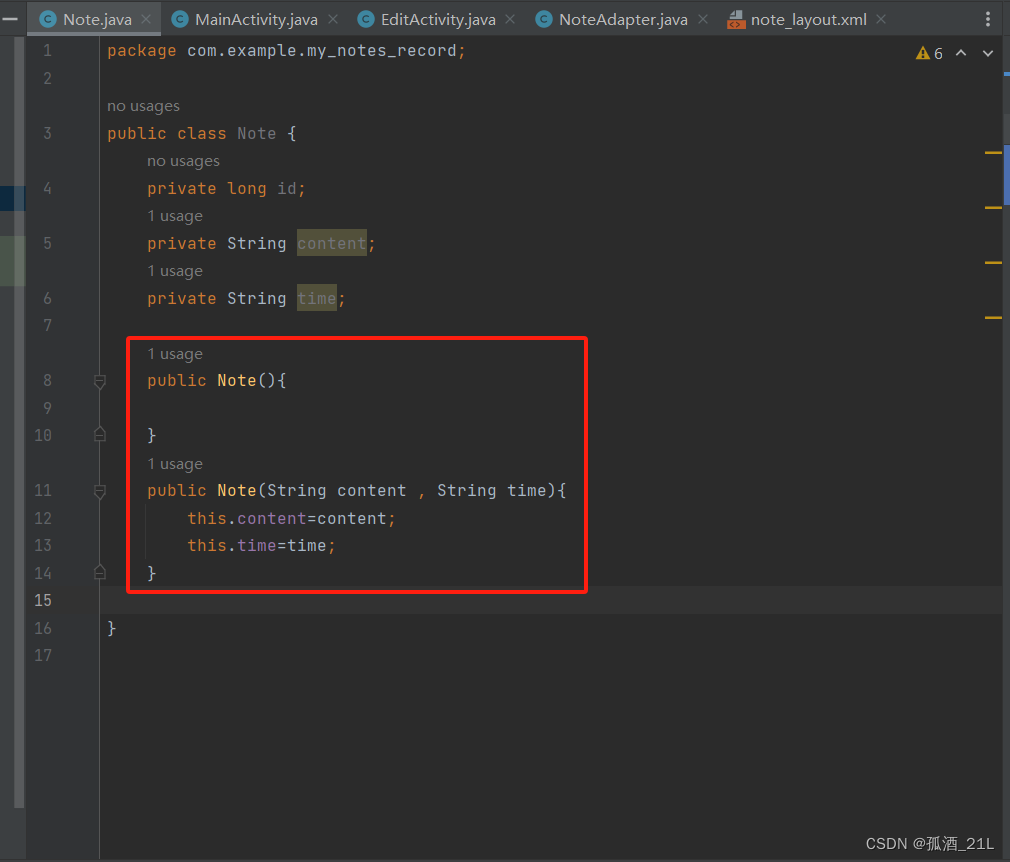1010x862 pixels.
Task: Click 'no usages' hint above id field
Action: click(x=183, y=161)
